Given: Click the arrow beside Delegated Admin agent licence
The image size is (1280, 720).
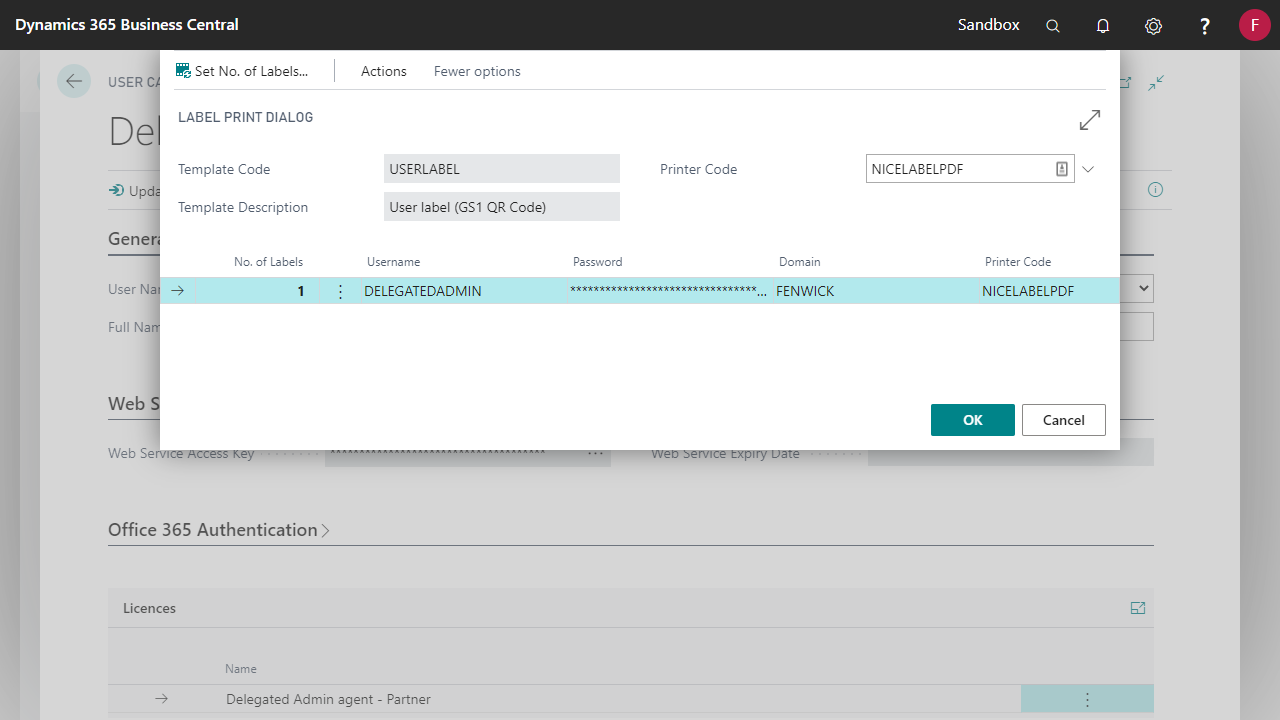Looking at the screenshot, I should [162, 699].
